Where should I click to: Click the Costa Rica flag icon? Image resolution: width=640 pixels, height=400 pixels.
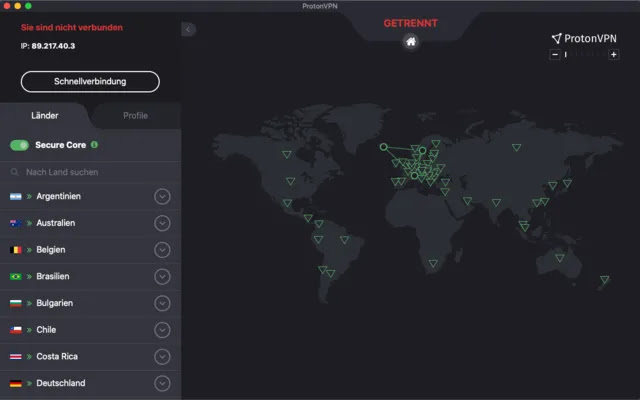pyautogui.click(x=16, y=357)
